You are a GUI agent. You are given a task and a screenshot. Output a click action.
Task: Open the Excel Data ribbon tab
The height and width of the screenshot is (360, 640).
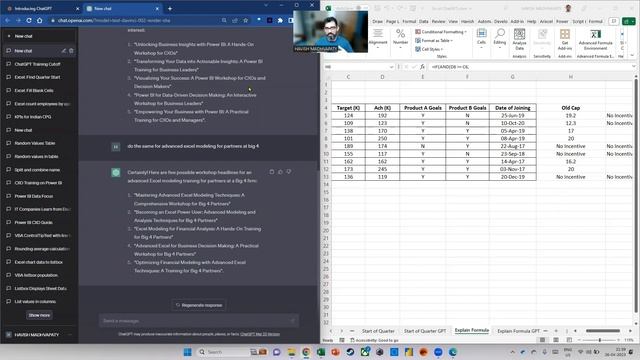424,21
